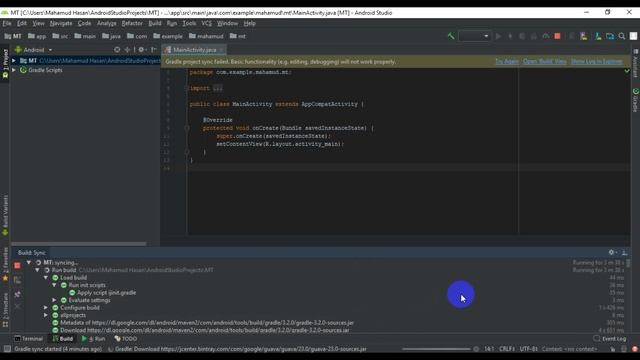Image resolution: width=640 pixels, height=360 pixels.
Task: Open the VCS menu
Action: coord(207,23)
